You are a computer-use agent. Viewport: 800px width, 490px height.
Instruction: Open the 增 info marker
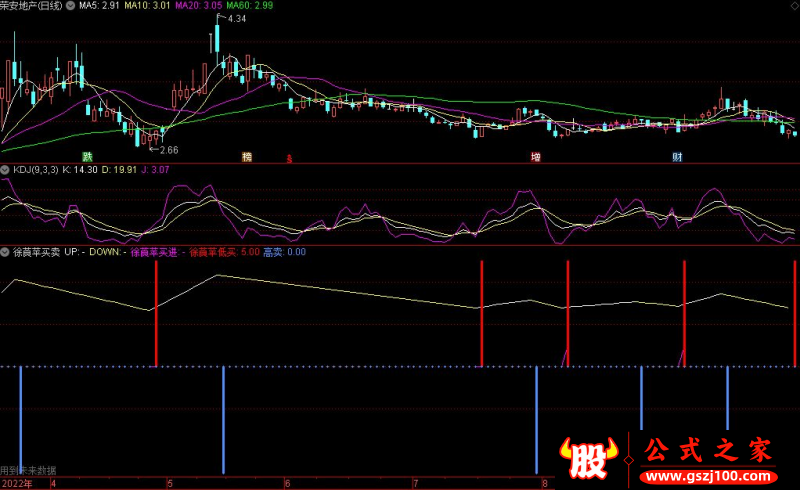coord(535,157)
